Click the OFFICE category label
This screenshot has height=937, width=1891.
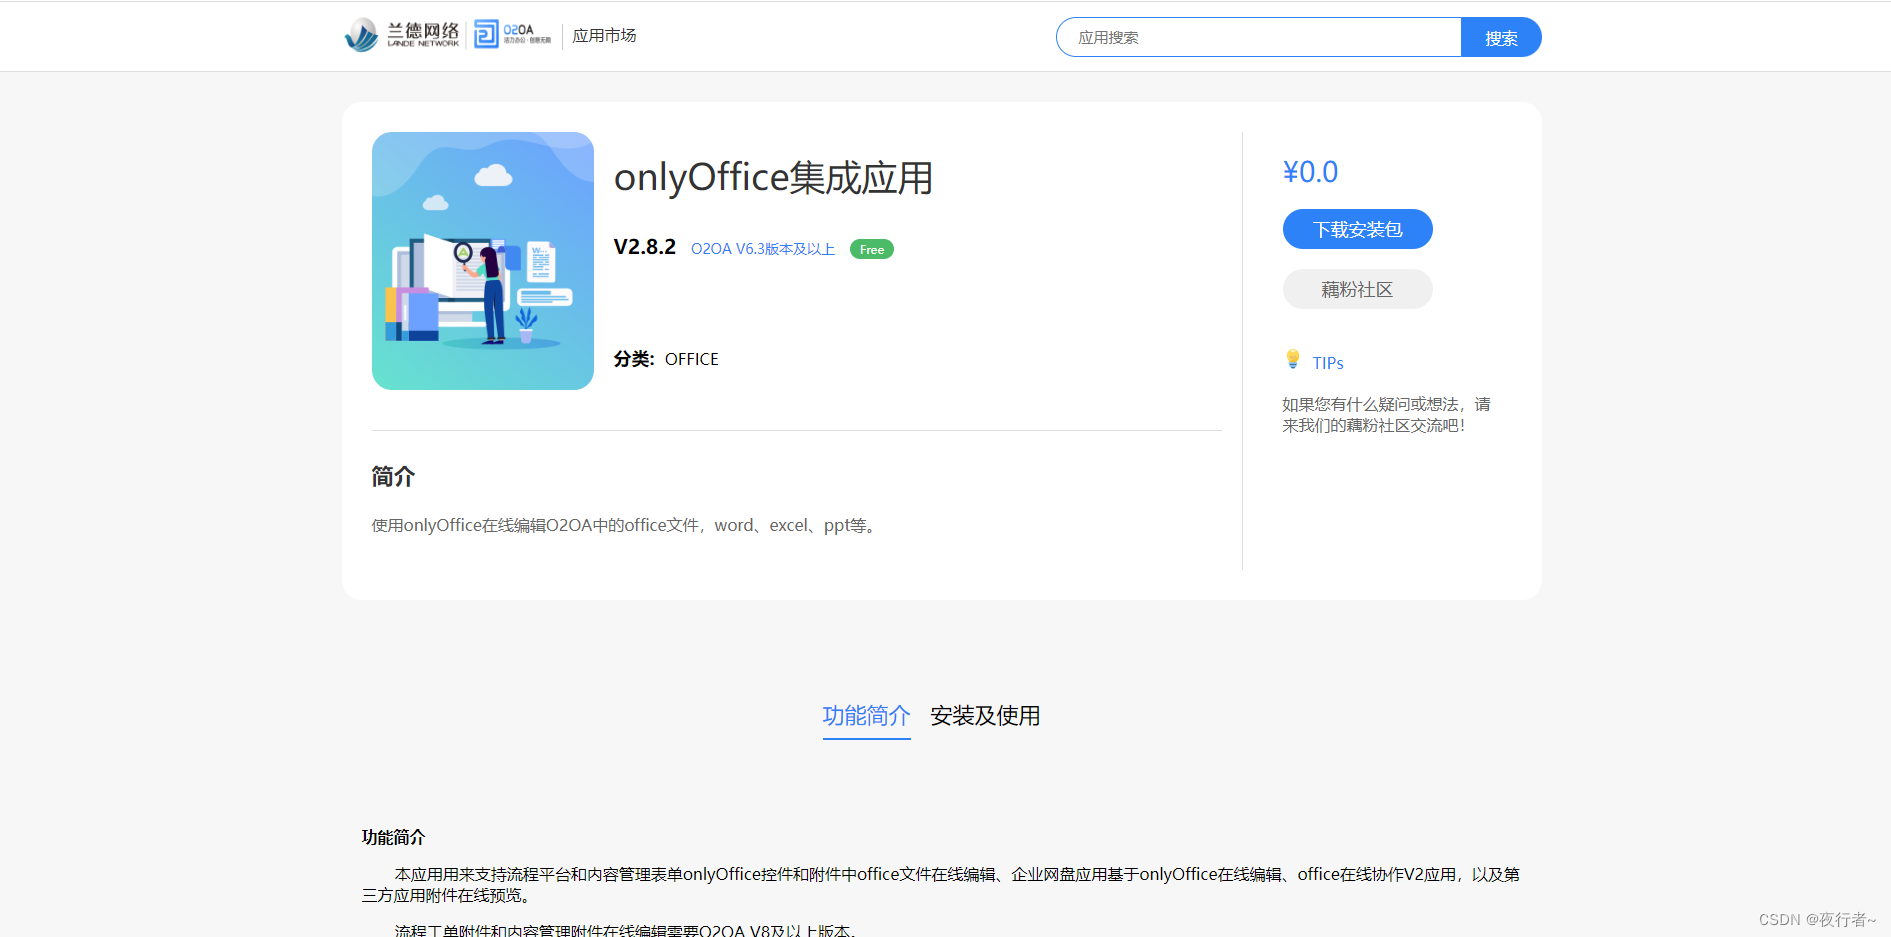click(x=691, y=359)
